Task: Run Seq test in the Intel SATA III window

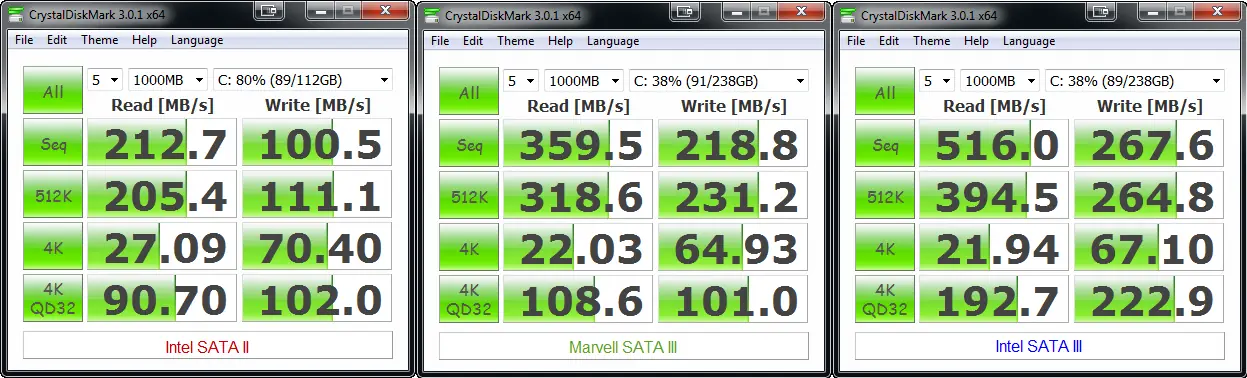Action: [x=885, y=143]
